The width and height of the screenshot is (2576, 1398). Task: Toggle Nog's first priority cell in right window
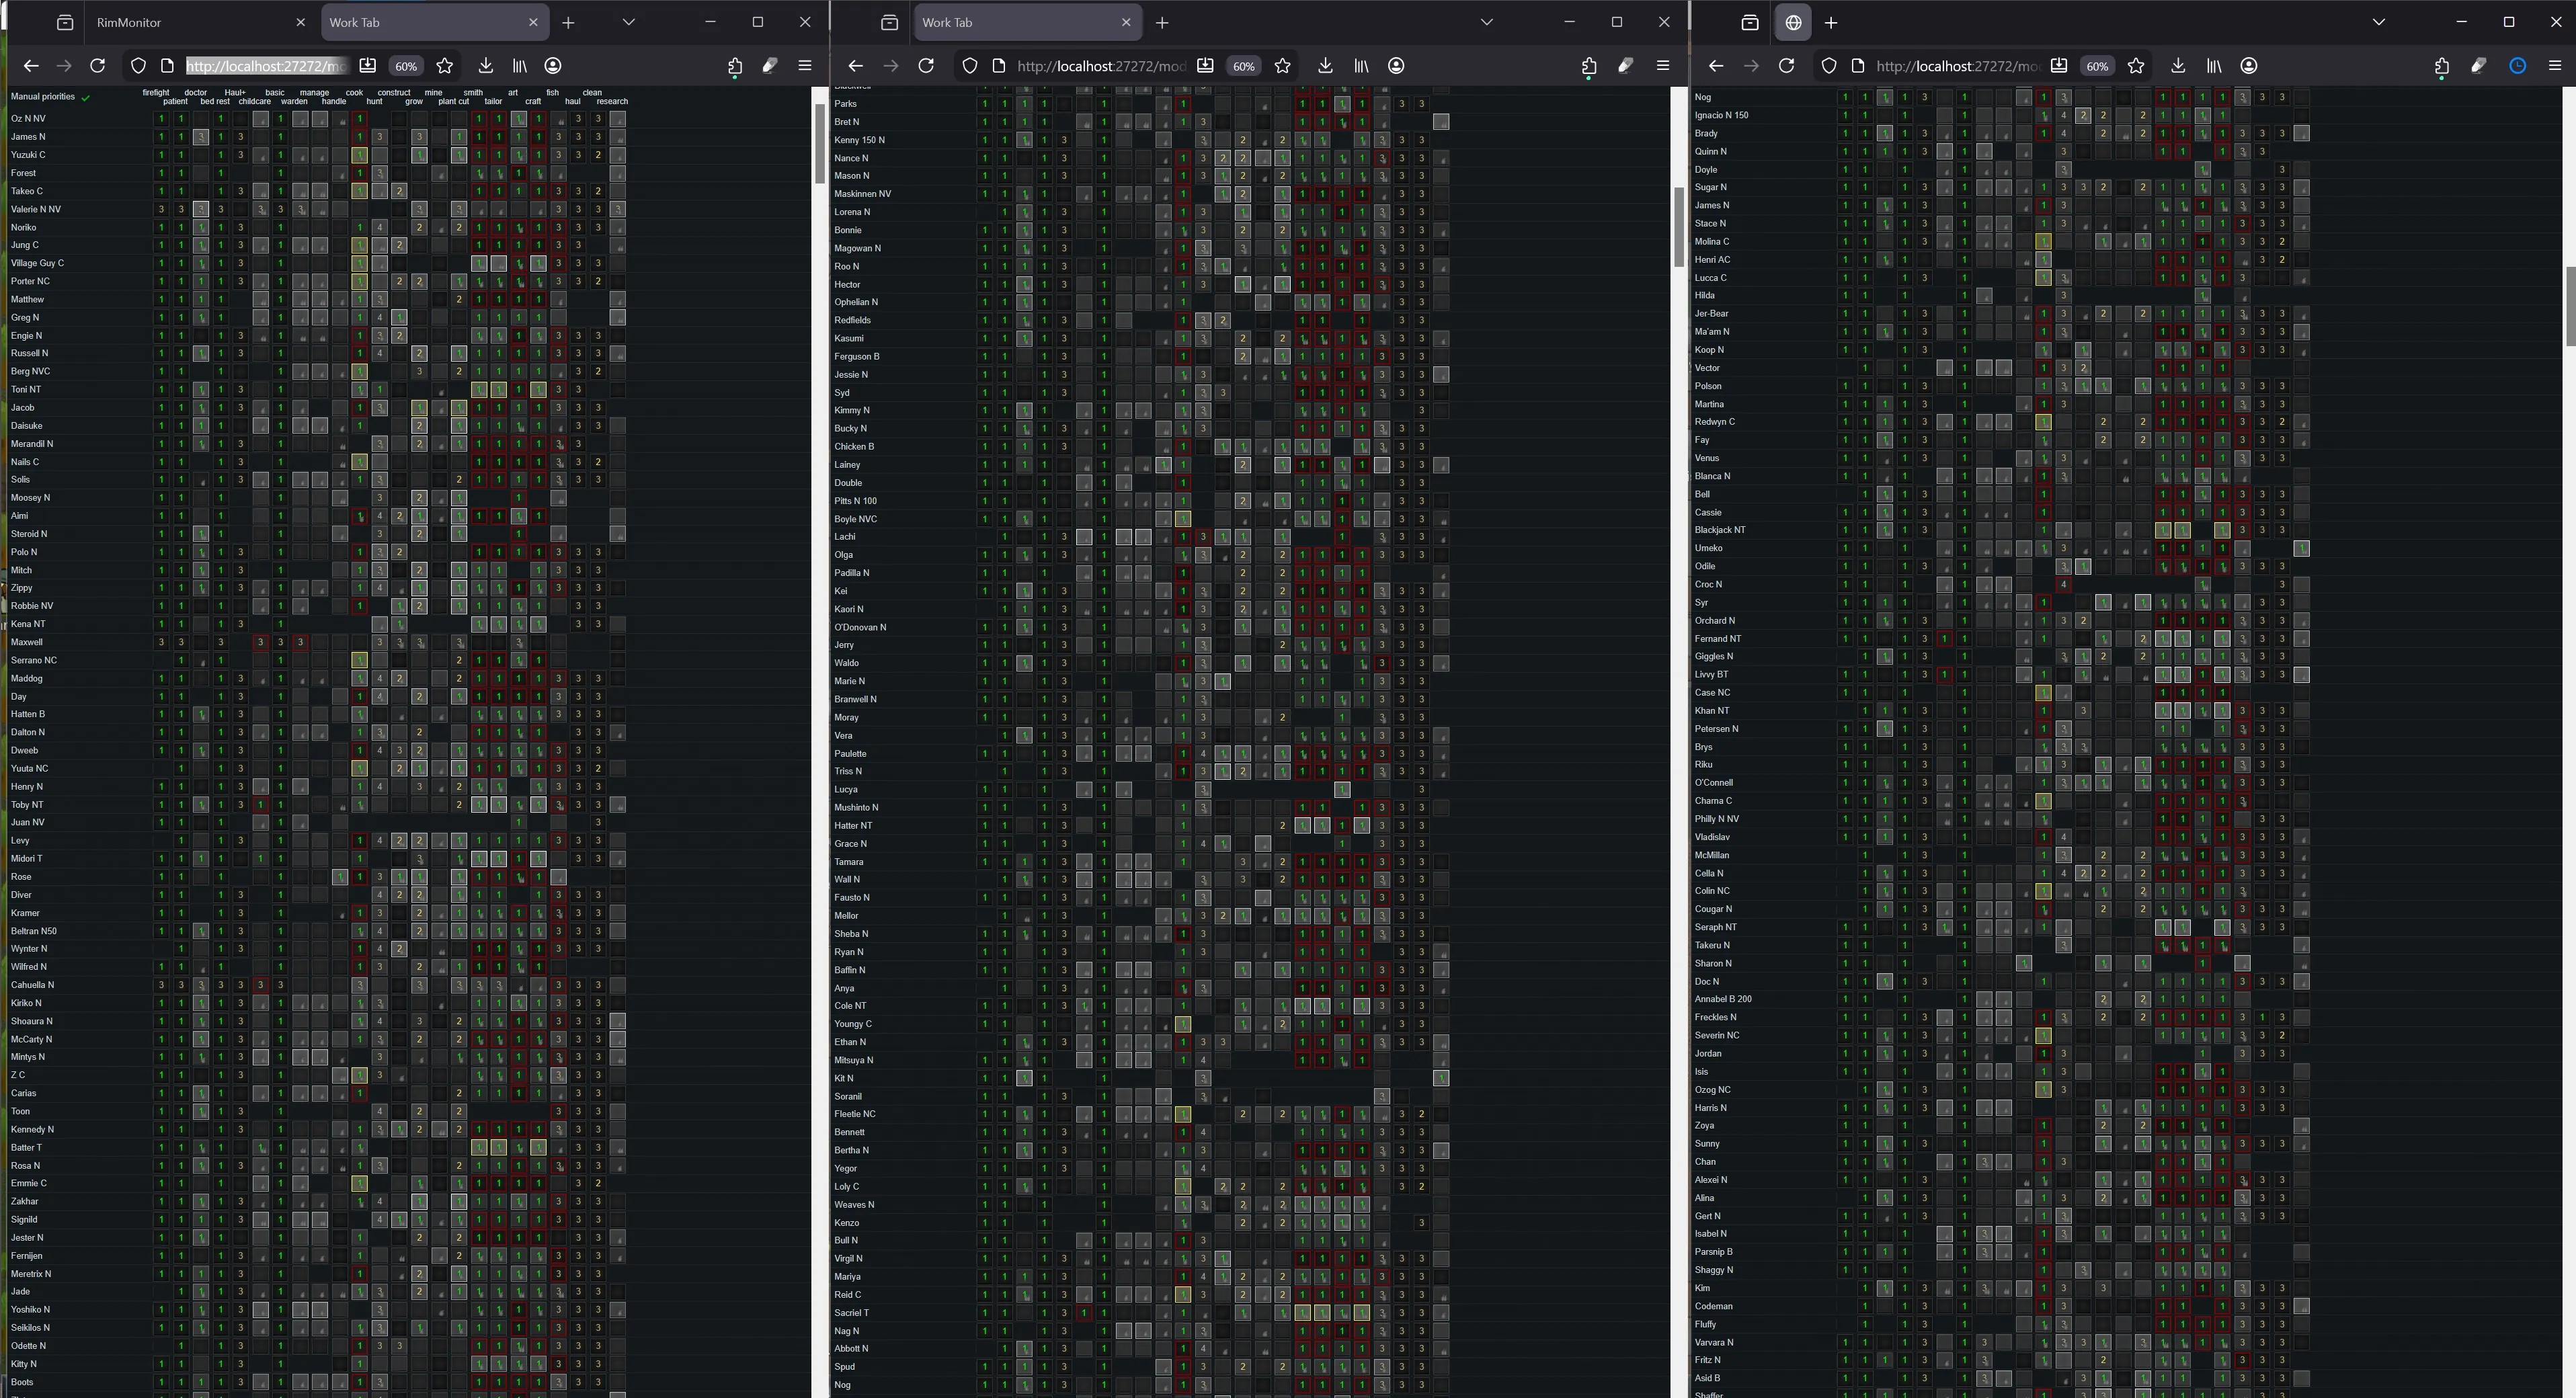[1845, 97]
